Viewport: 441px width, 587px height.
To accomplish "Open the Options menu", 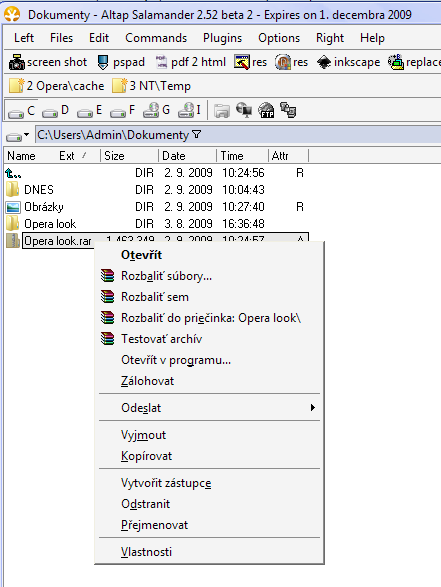I will tap(279, 38).
